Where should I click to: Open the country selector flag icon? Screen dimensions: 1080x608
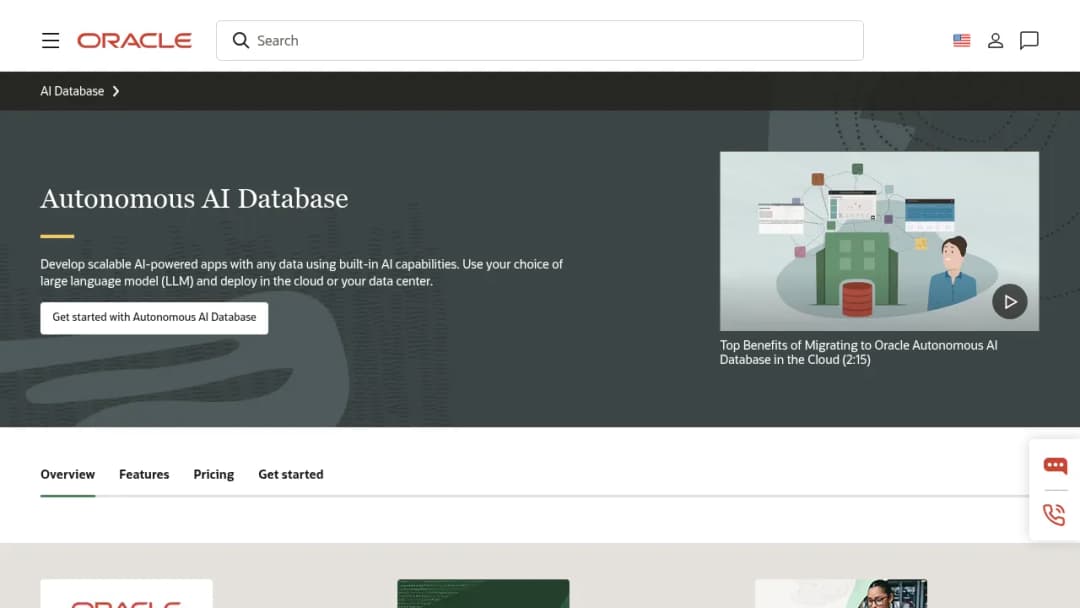tap(962, 41)
